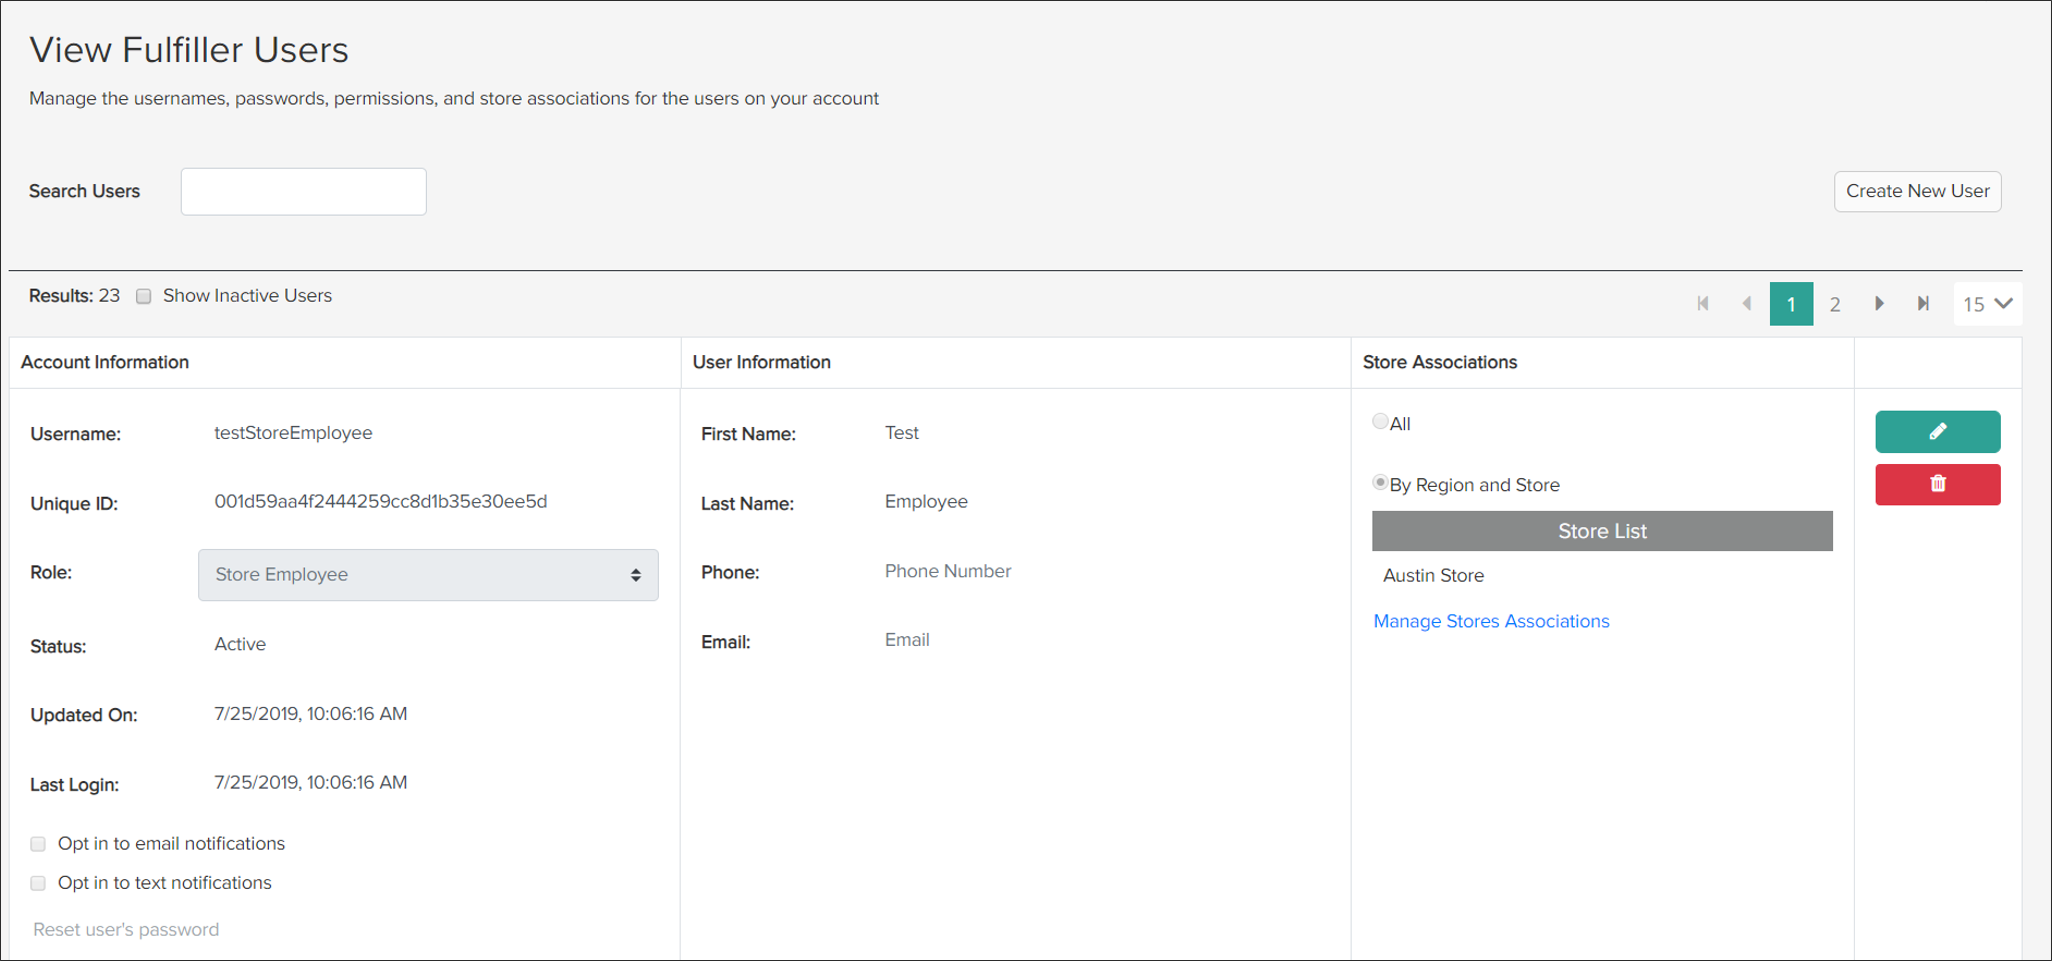Viewport: 2052px width, 961px height.
Task: Jump to the last page arrow icon
Action: pyautogui.click(x=1923, y=303)
